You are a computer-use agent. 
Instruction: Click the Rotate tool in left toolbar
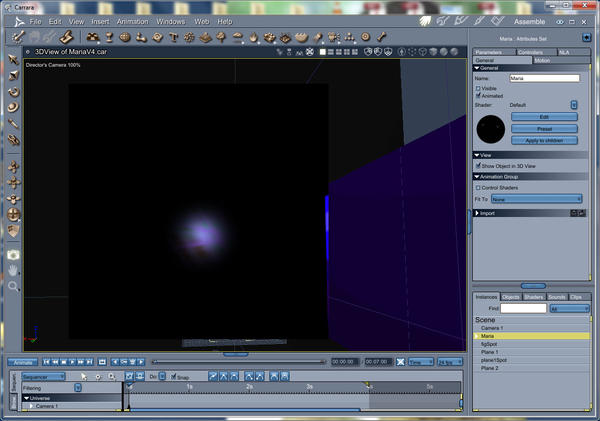(x=13, y=91)
